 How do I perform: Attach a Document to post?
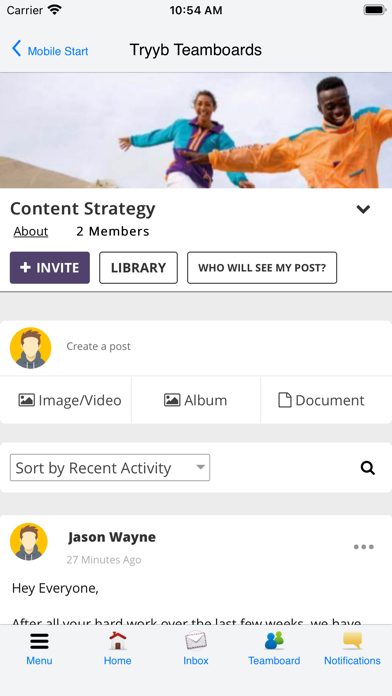pos(321,400)
